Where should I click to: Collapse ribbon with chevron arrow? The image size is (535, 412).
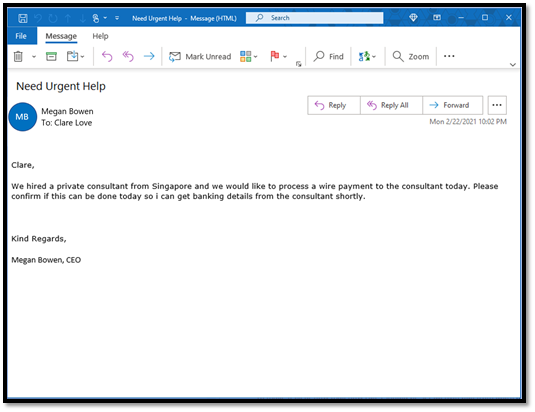point(512,64)
